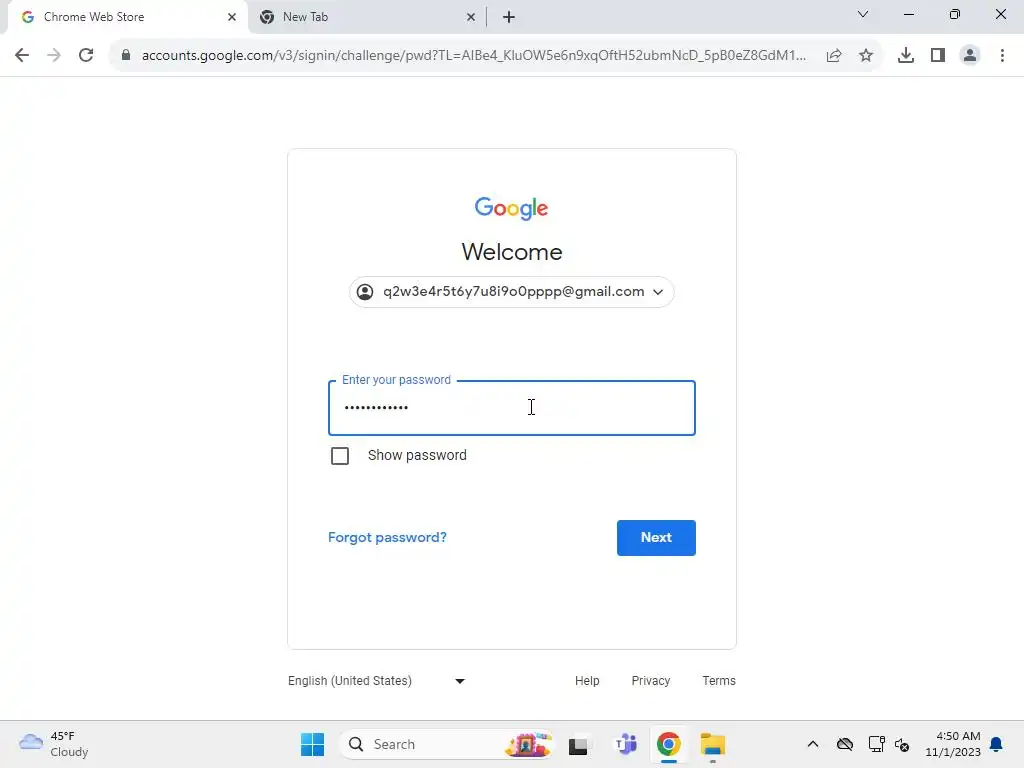This screenshot has height=768, width=1024.
Task: Go back to the previous page
Action: point(22,56)
